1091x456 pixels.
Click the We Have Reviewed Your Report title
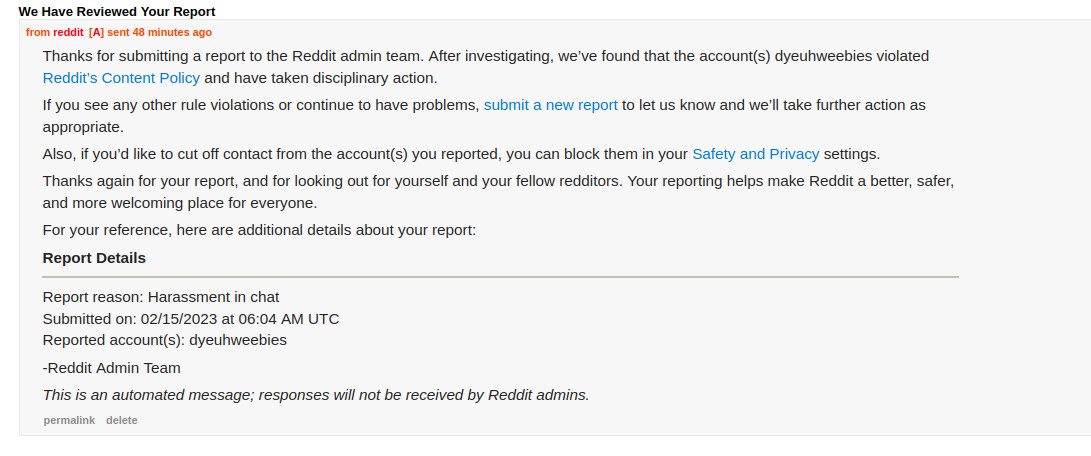coord(116,12)
